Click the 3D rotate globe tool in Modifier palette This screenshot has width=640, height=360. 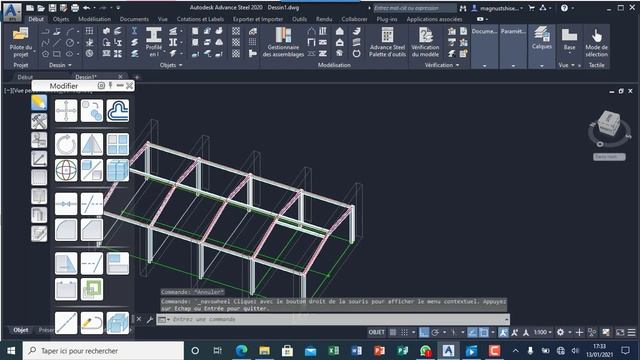tap(66, 170)
